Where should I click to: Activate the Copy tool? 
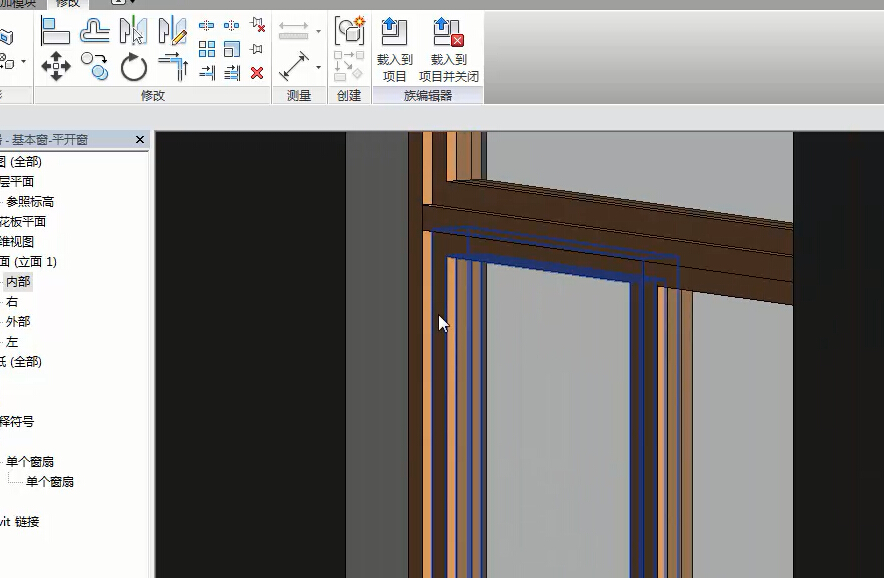click(x=95, y=67)
